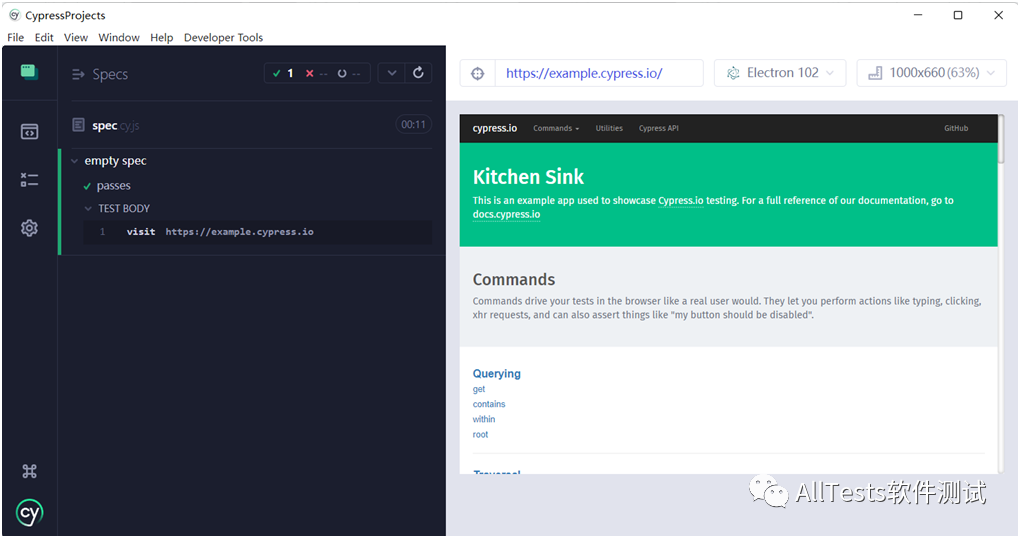This screenshot has width=1020, height=538.
Task: Click the green project icon in the sidebar
Action: point(29,72)
